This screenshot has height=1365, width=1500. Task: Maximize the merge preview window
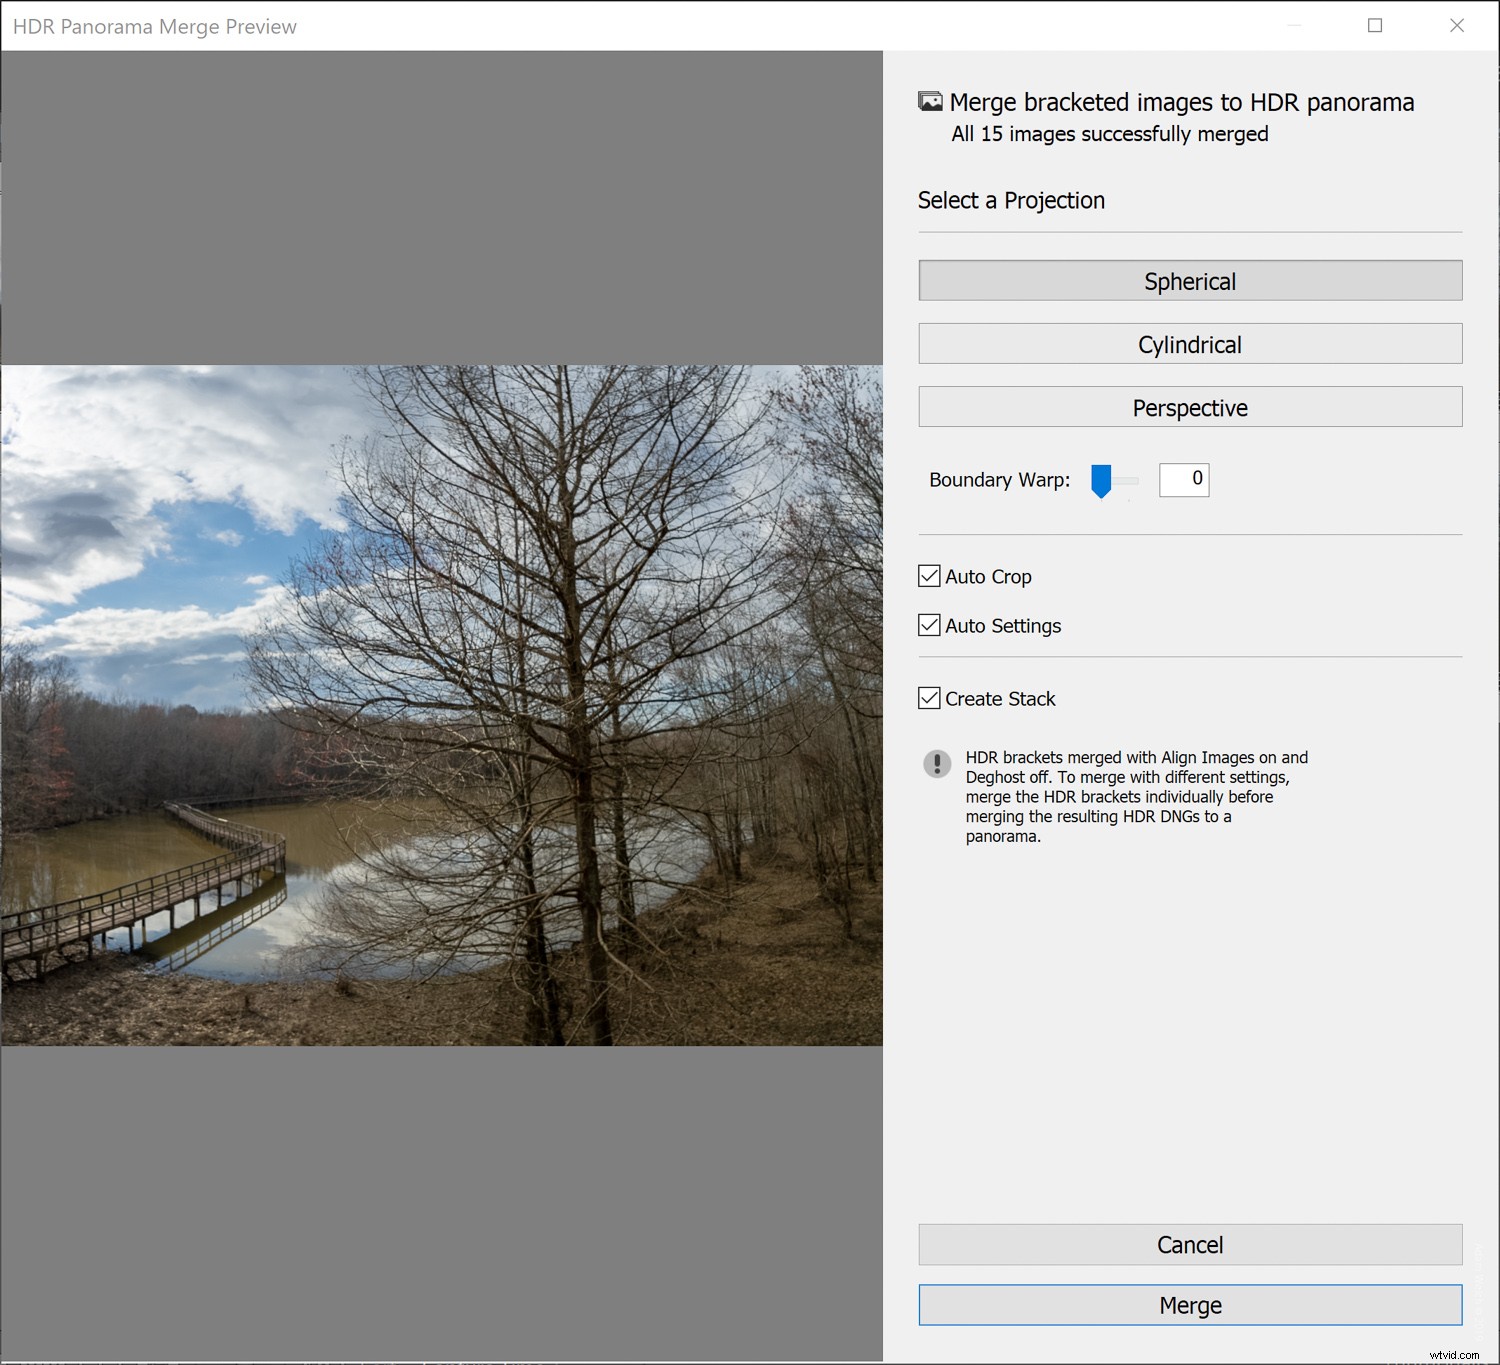point(1374,26)
